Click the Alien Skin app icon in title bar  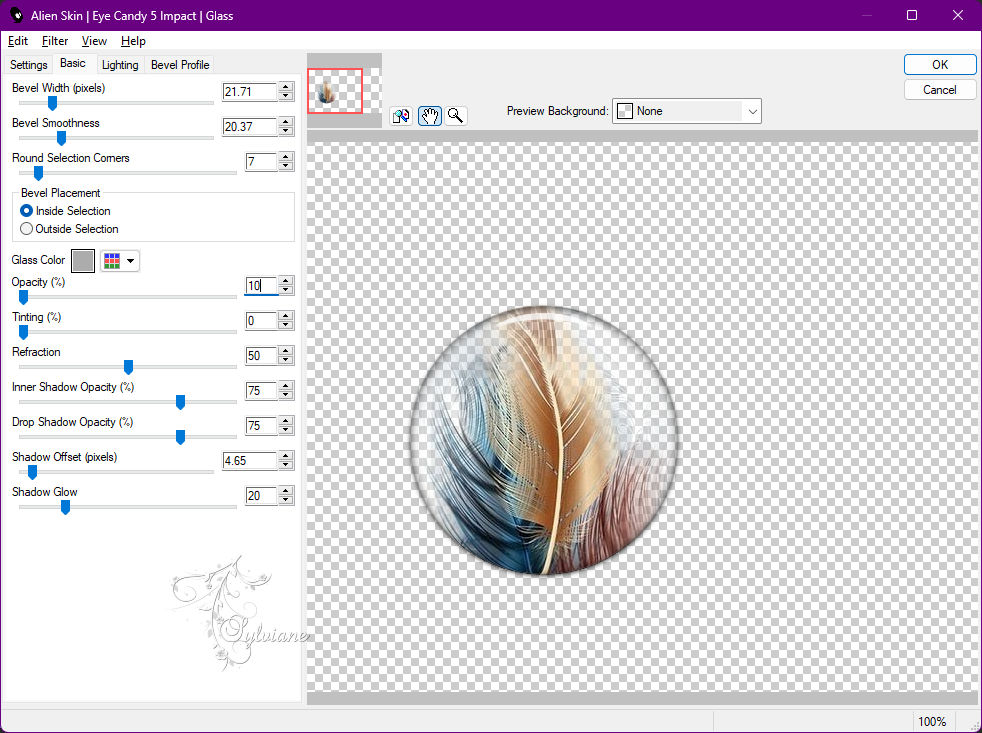(x=16, y=15)
